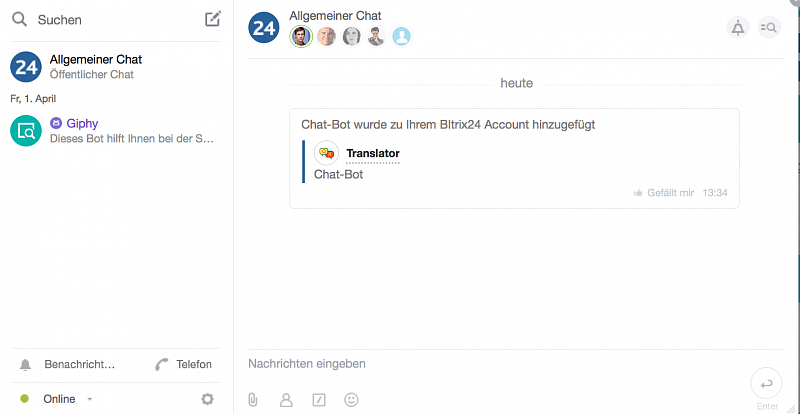This screenshot has height=414, width=800.
Task: Click the search magnifier icon
Action: [x=19, y=20]
